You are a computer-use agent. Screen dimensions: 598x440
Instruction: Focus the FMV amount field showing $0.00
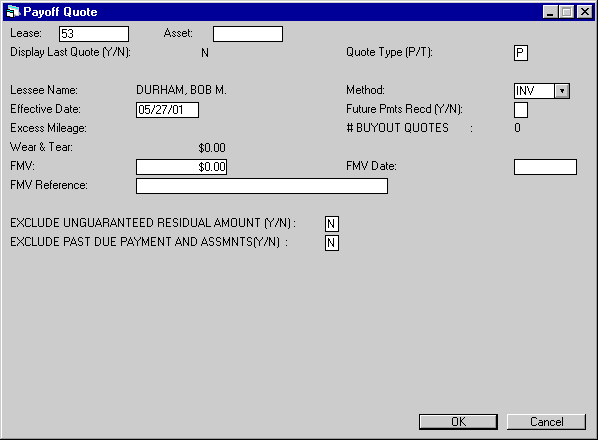182,167
